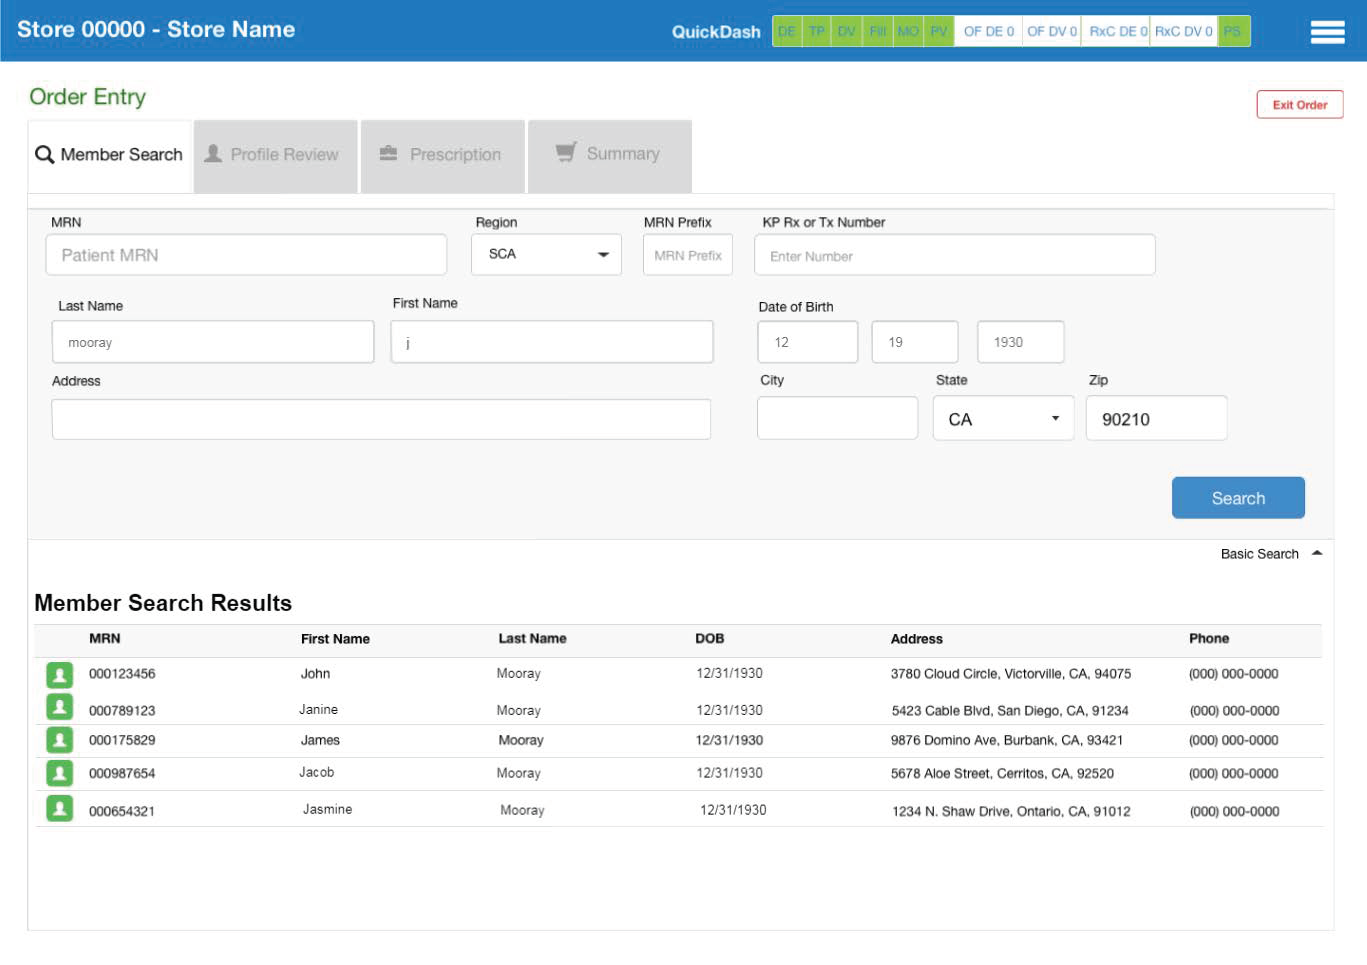Click the birth year field showing 1930
1367x965 pixels.
click(1021, 342)
